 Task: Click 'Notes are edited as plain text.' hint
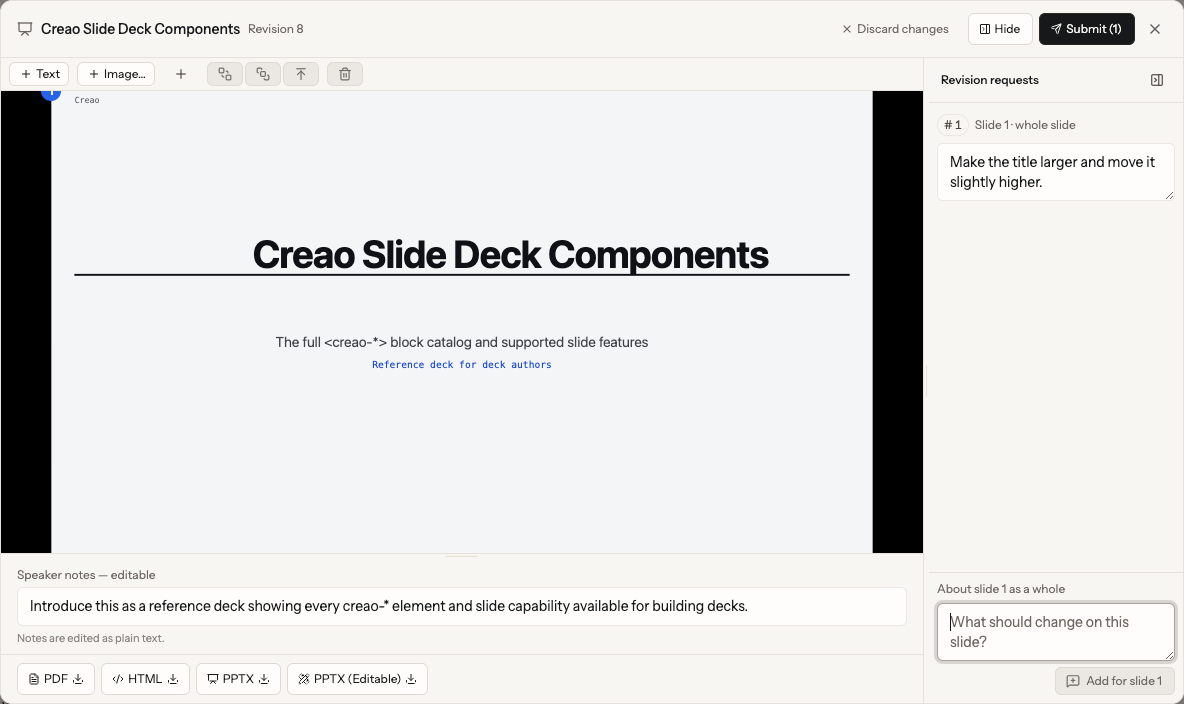tap(91, 638)
